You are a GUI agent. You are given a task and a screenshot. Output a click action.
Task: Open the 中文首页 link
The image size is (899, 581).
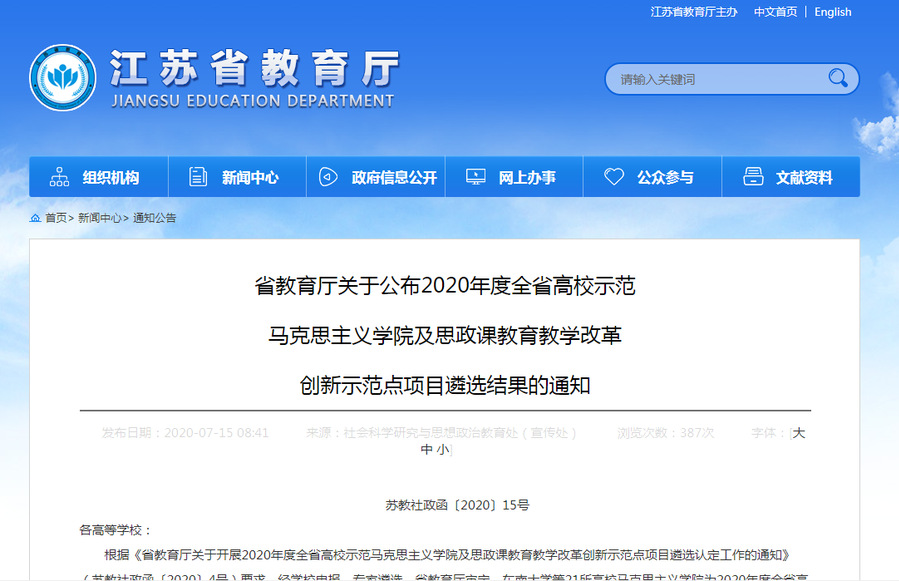(x=775, y=12)
